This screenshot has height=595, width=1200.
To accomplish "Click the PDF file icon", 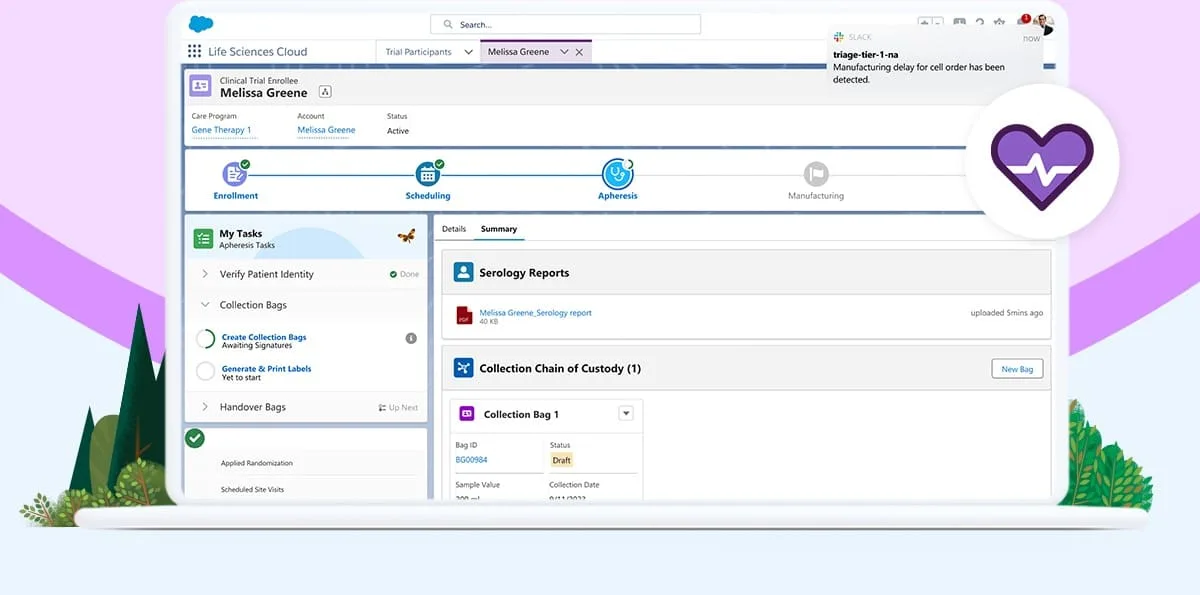I will 464,316.
